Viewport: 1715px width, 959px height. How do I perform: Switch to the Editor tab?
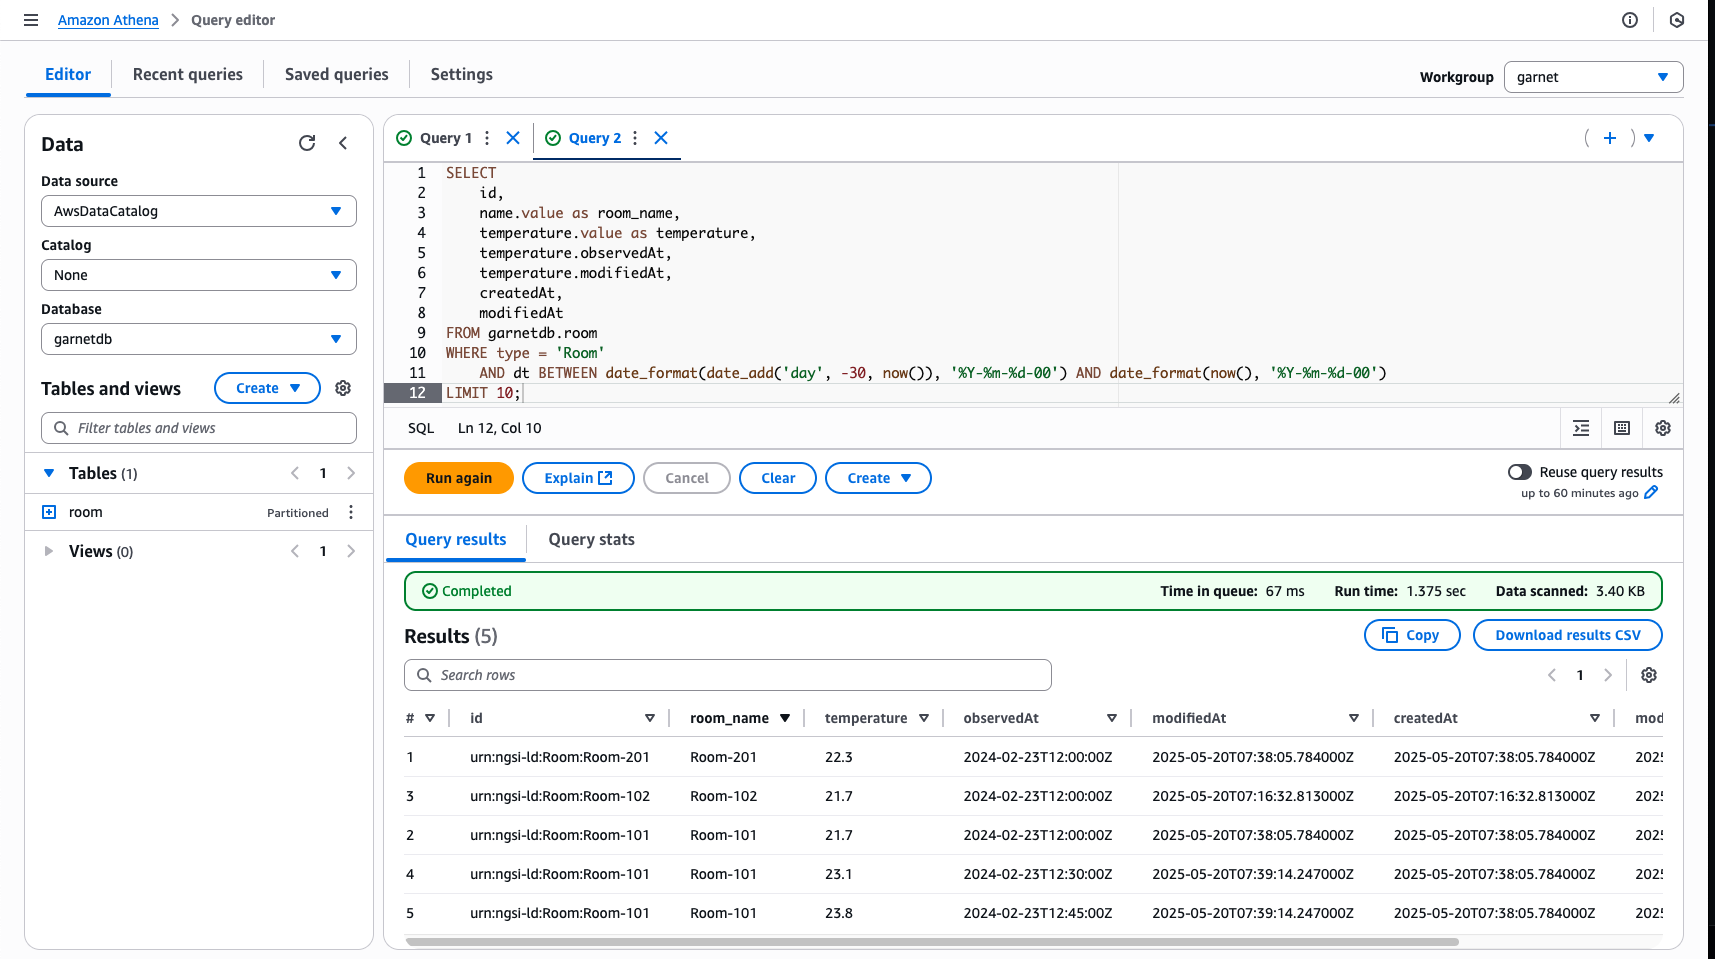68,74
